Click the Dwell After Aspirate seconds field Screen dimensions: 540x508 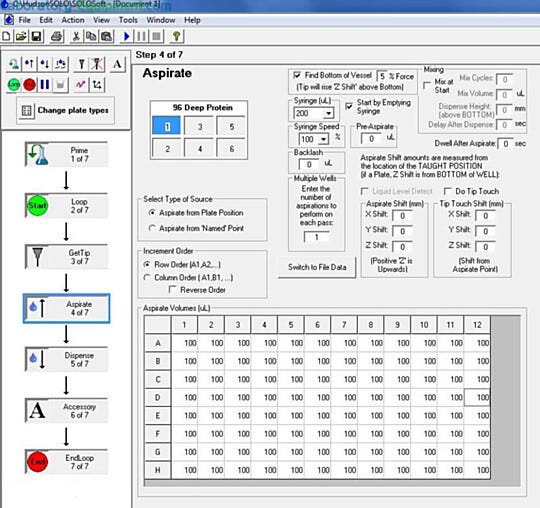pos(505,143)
